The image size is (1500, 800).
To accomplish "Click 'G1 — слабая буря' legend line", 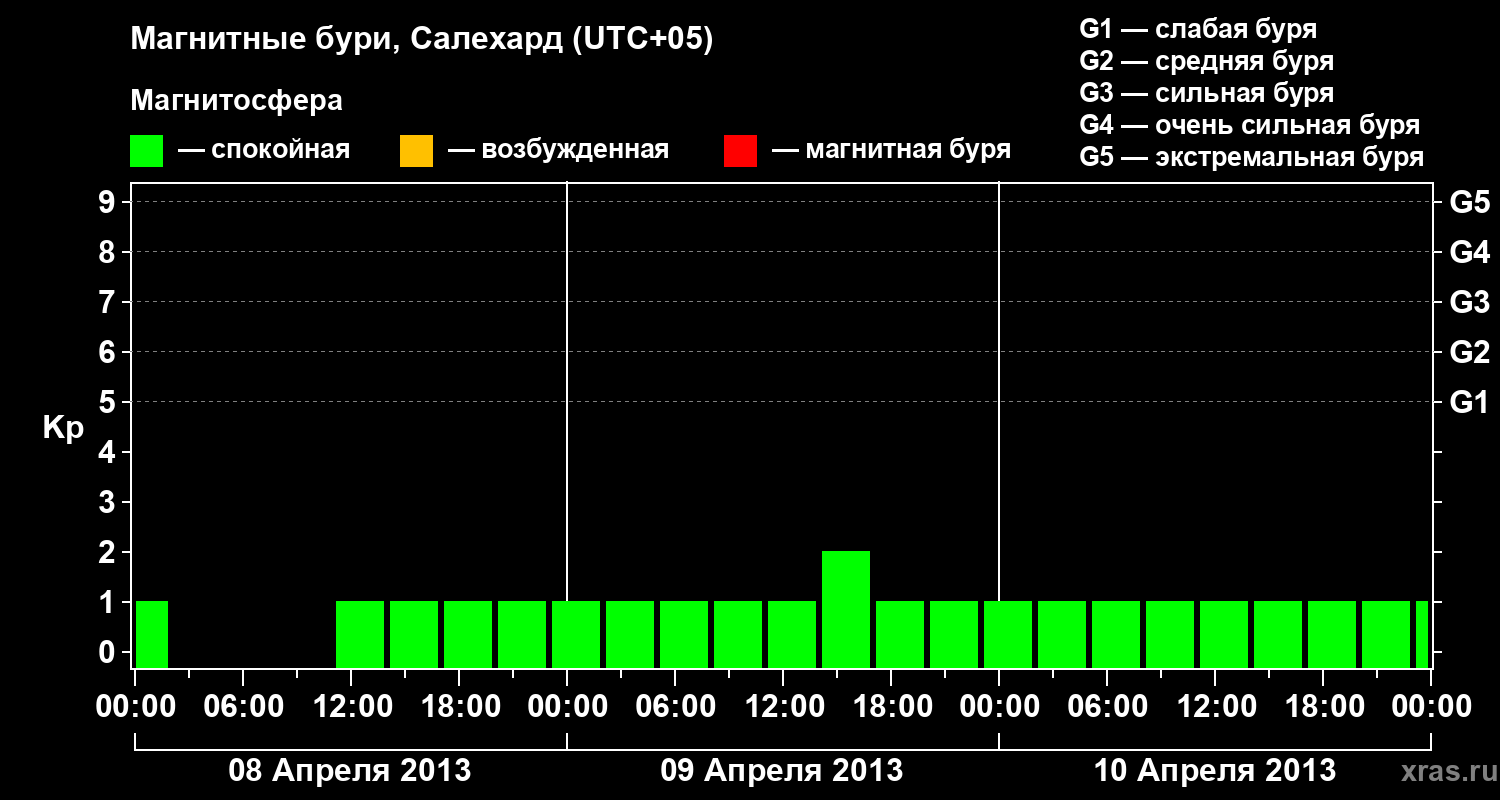I will [x=1198, y=28].
